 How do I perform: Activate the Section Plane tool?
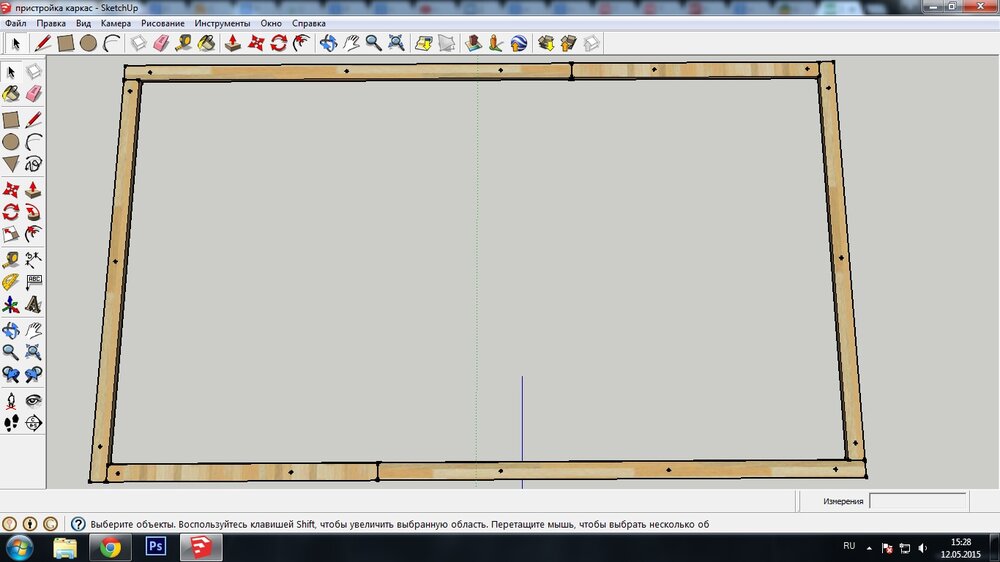[33, 423]
